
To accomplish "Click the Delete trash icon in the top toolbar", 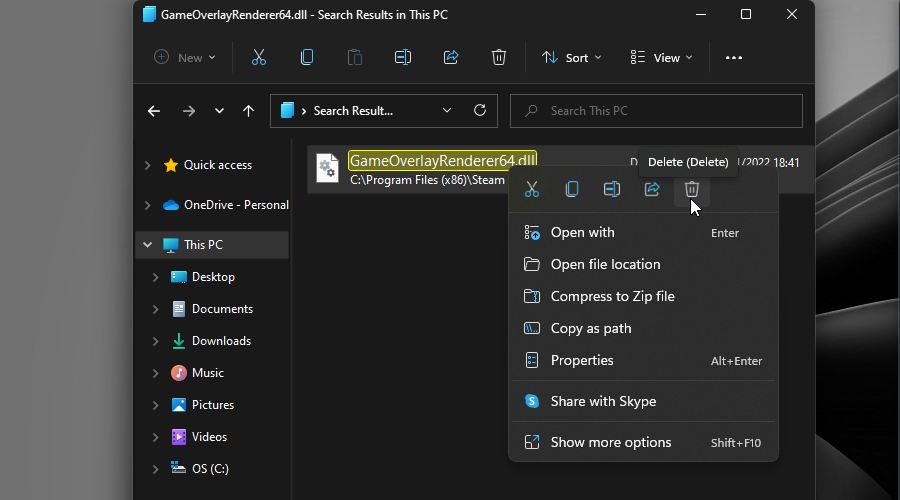I will click(499, 57).
